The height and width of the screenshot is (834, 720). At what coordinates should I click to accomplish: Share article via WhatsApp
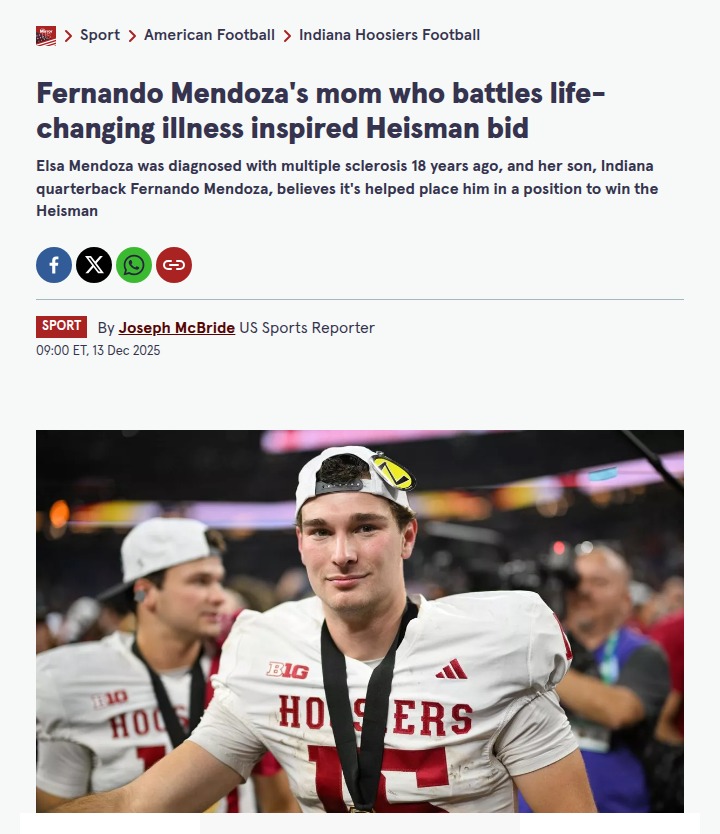(134, 265)
